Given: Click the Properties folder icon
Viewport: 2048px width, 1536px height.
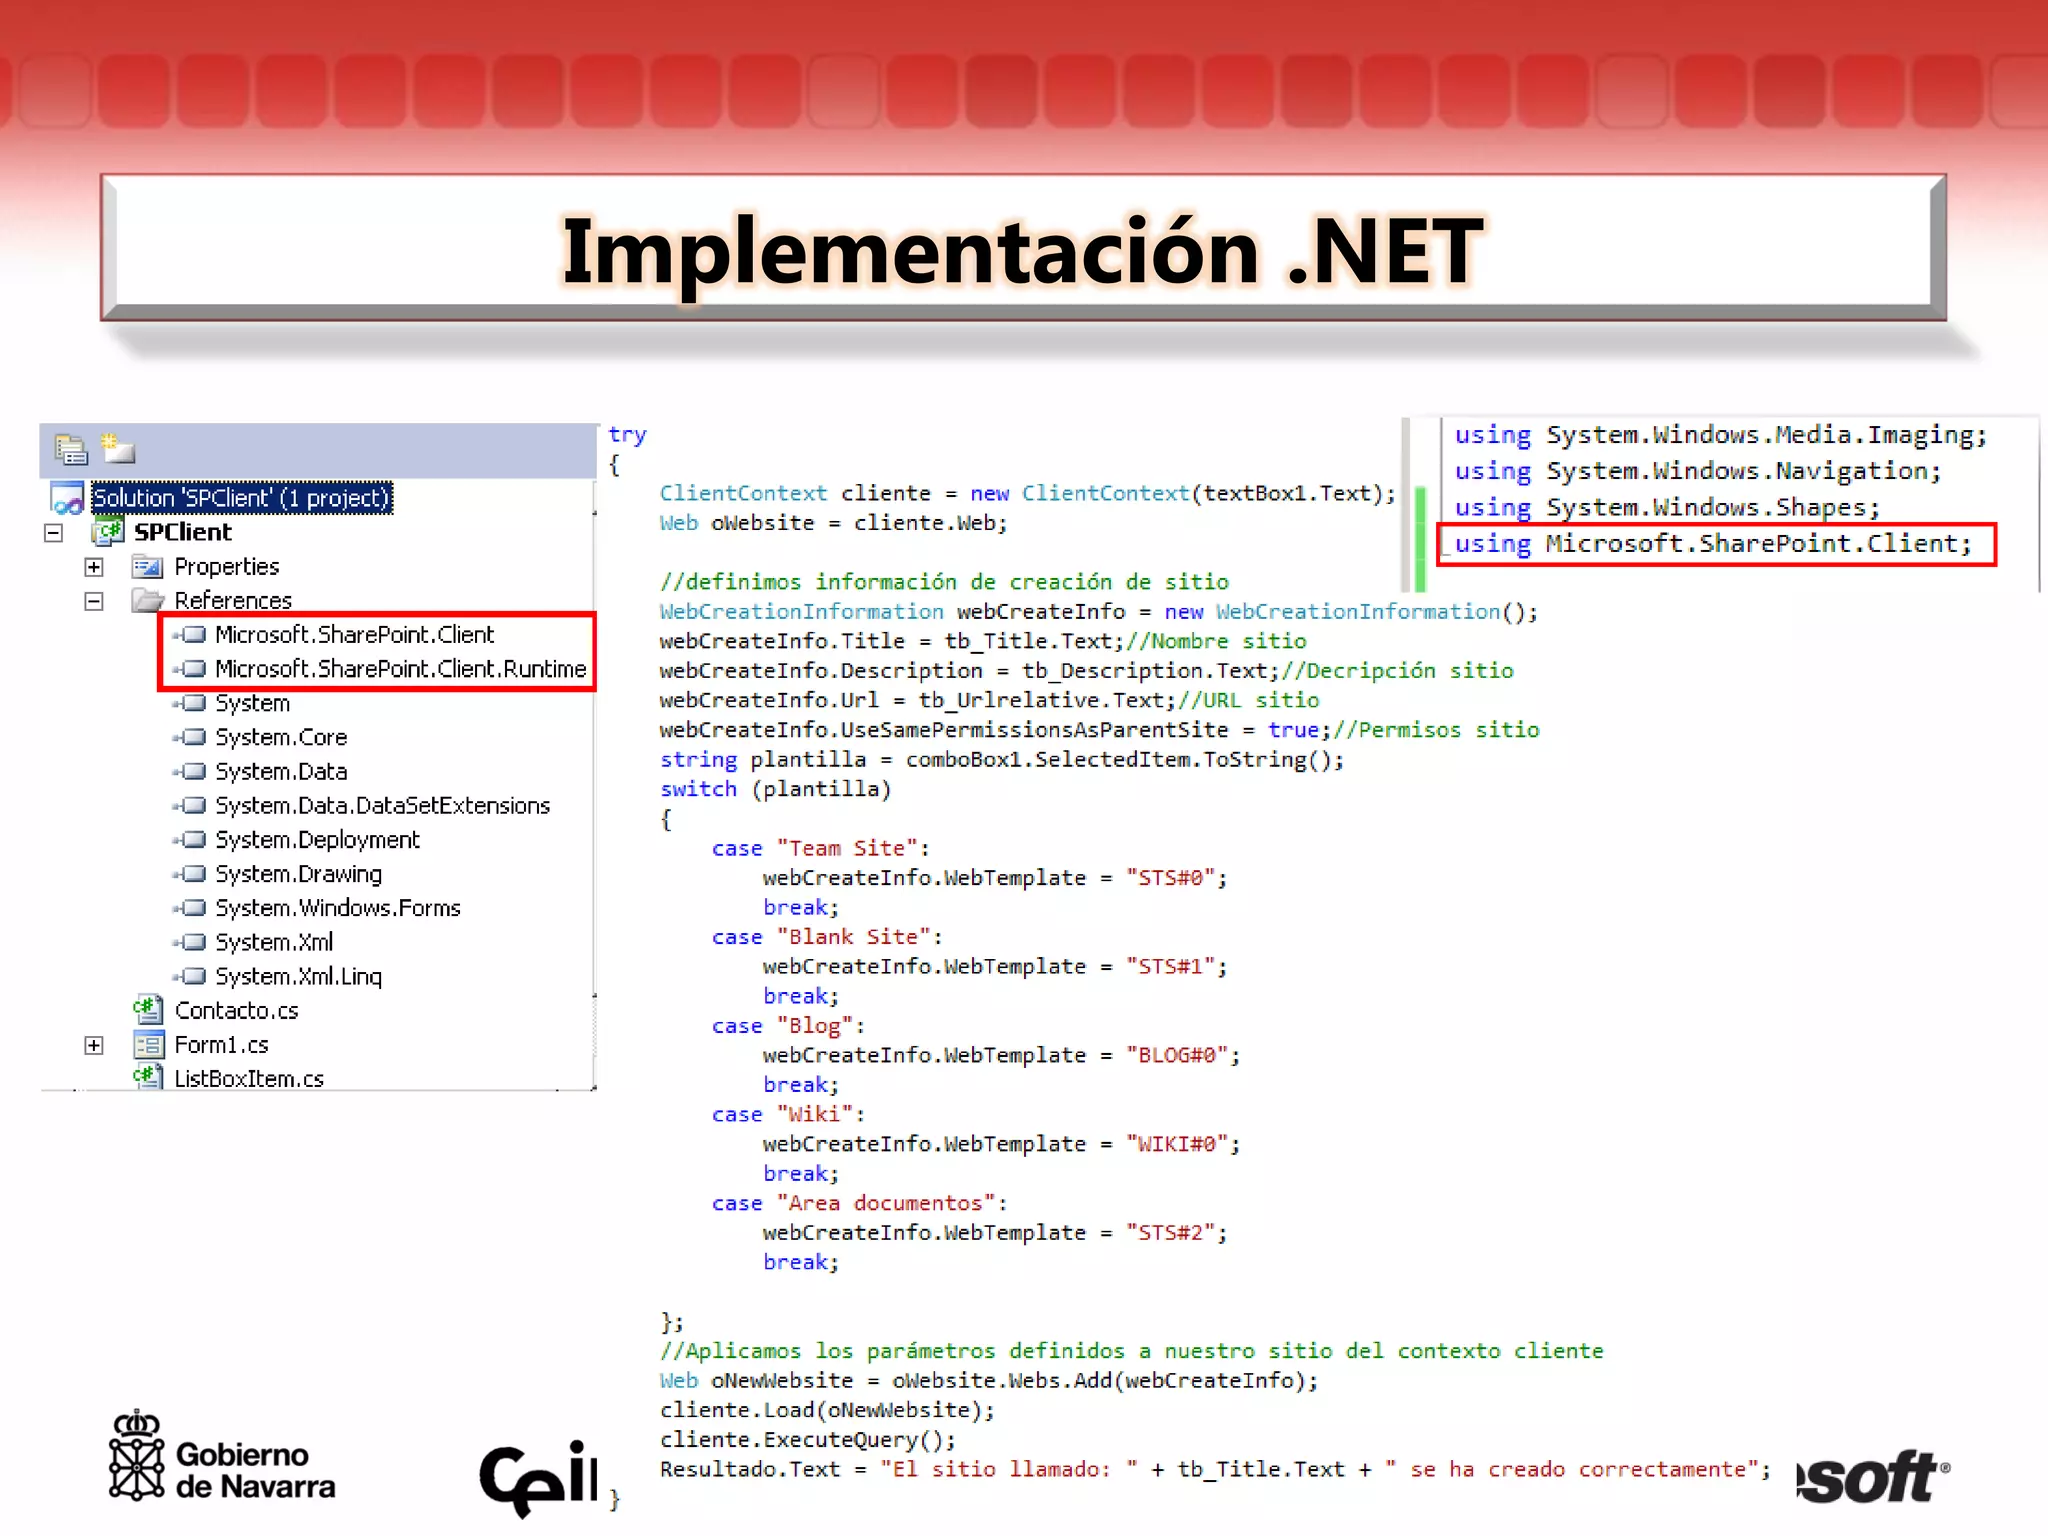Looking at the screenshot, I should [148, 567].
